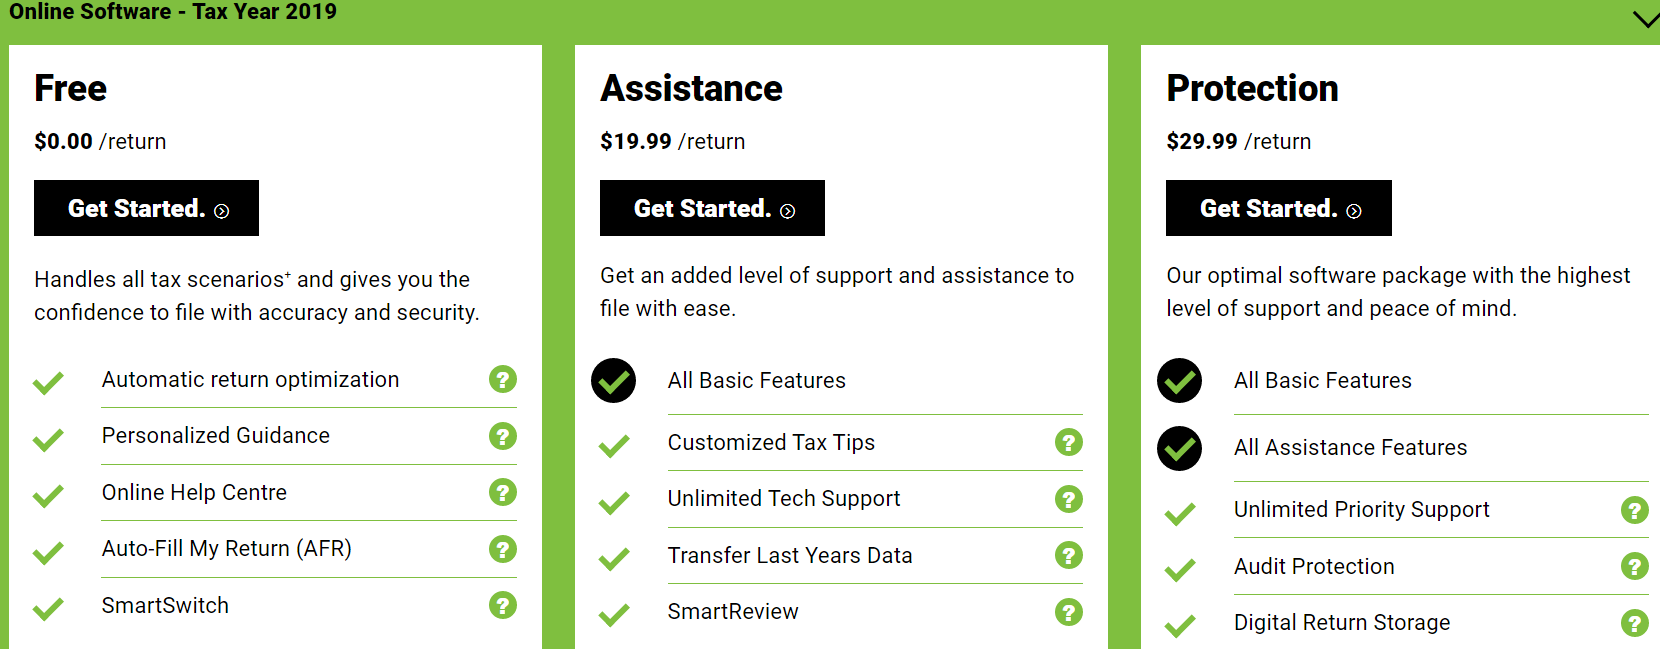Click help icon for Digital Return Storage
The height and width of the screenshot is (649, 1660).
[x=1634, y=623]
